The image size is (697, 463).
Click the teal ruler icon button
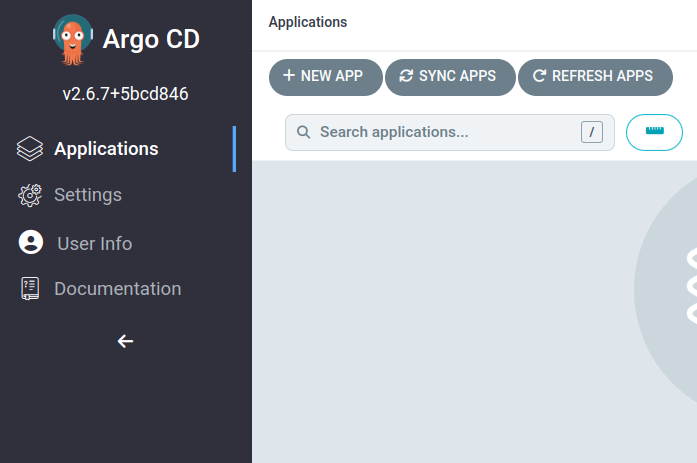coord(654,132)
